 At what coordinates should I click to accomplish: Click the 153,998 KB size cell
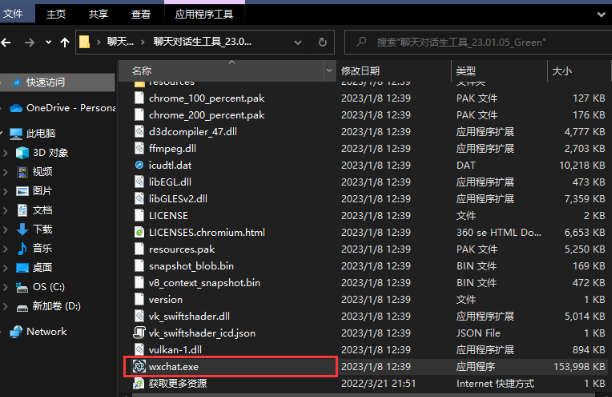[579, 367]
